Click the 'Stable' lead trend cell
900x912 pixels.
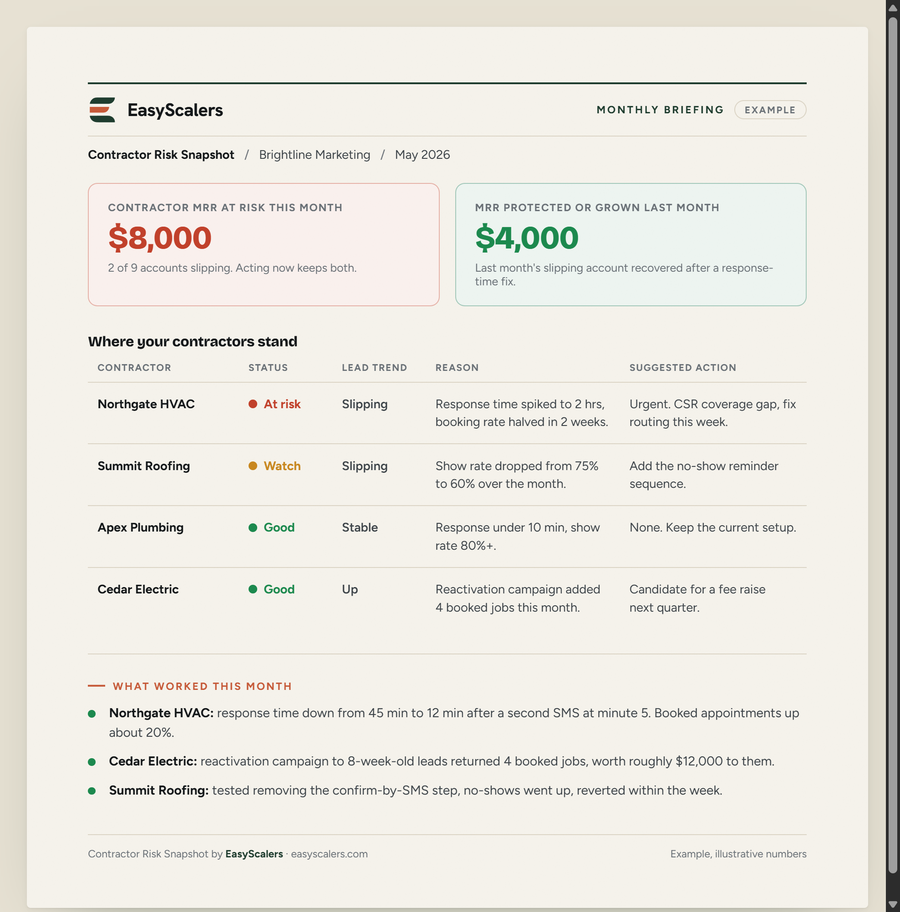click(360, 528)
